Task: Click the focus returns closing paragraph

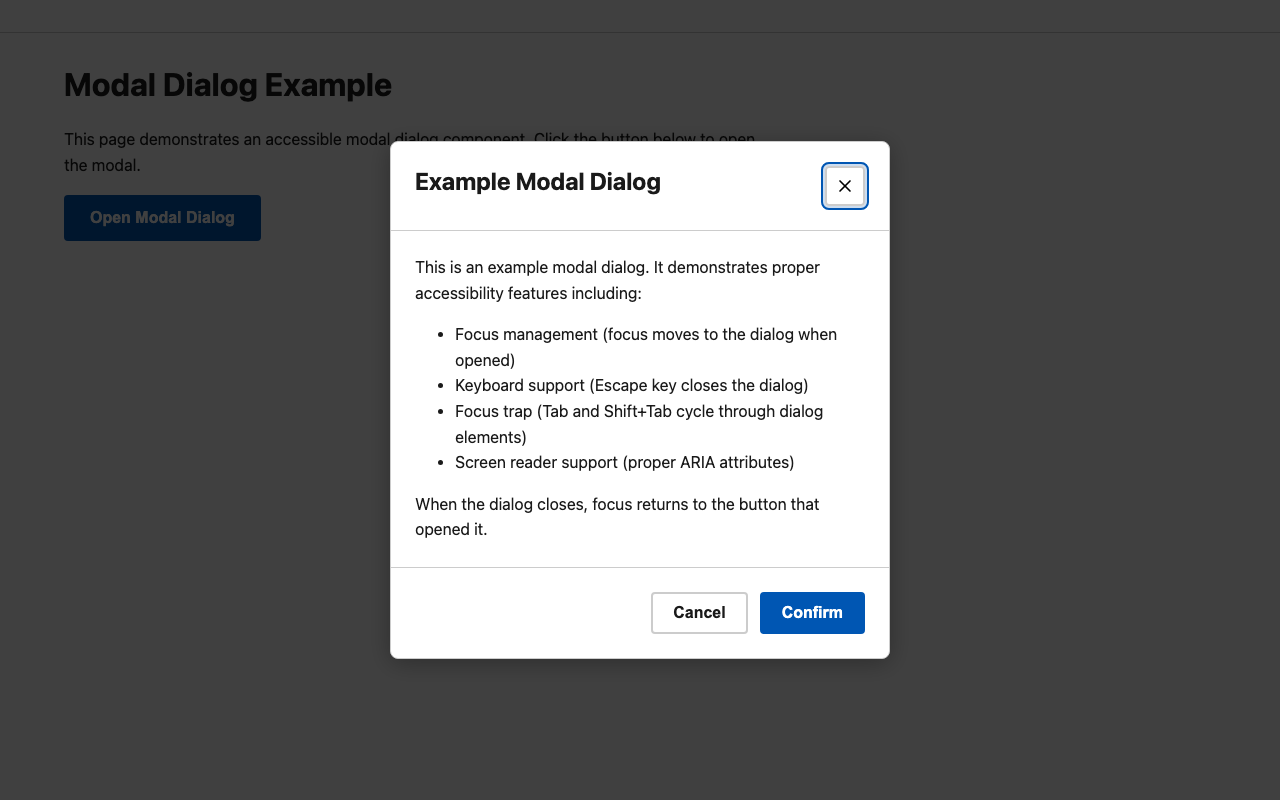Action: pyautogui.click(x=617, y=516)
